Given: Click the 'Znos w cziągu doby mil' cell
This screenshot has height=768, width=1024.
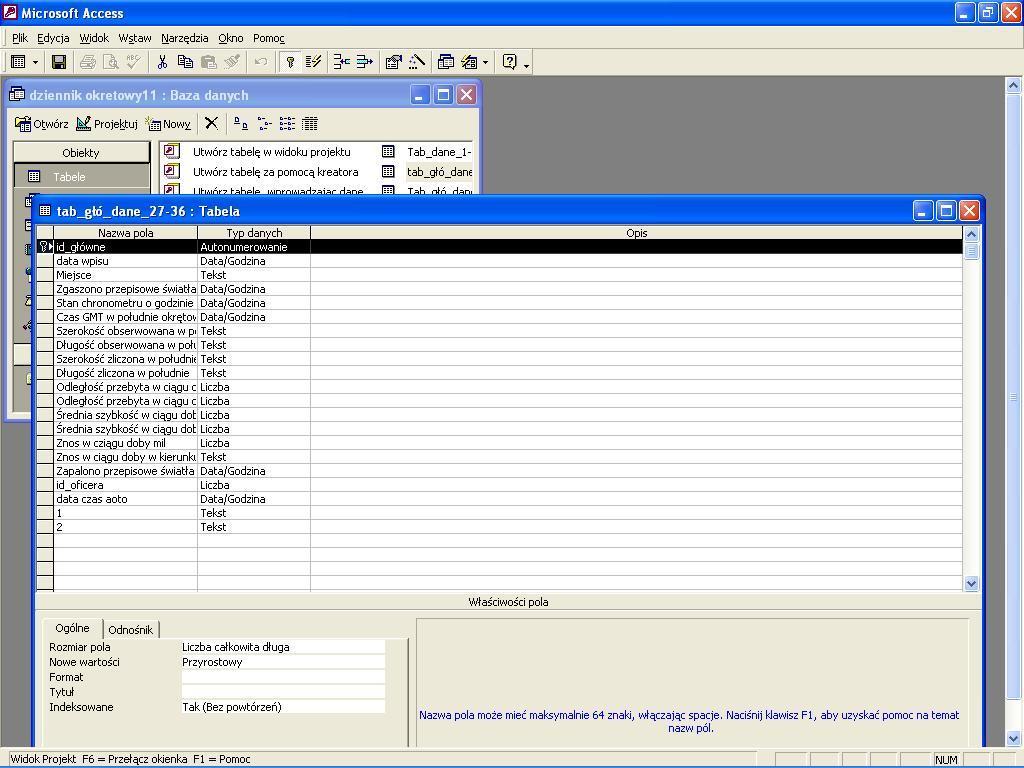Looking at the screenshot, I should coord(125,443).
